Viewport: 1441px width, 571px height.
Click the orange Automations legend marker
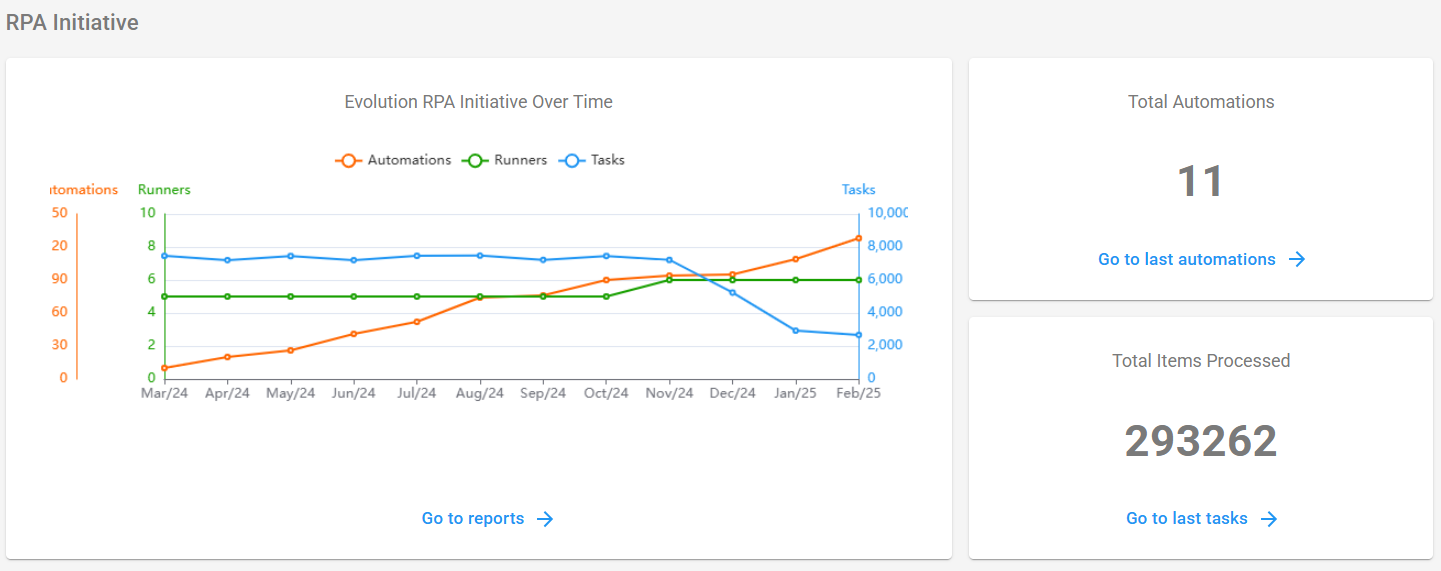click(x=348, y=160)
